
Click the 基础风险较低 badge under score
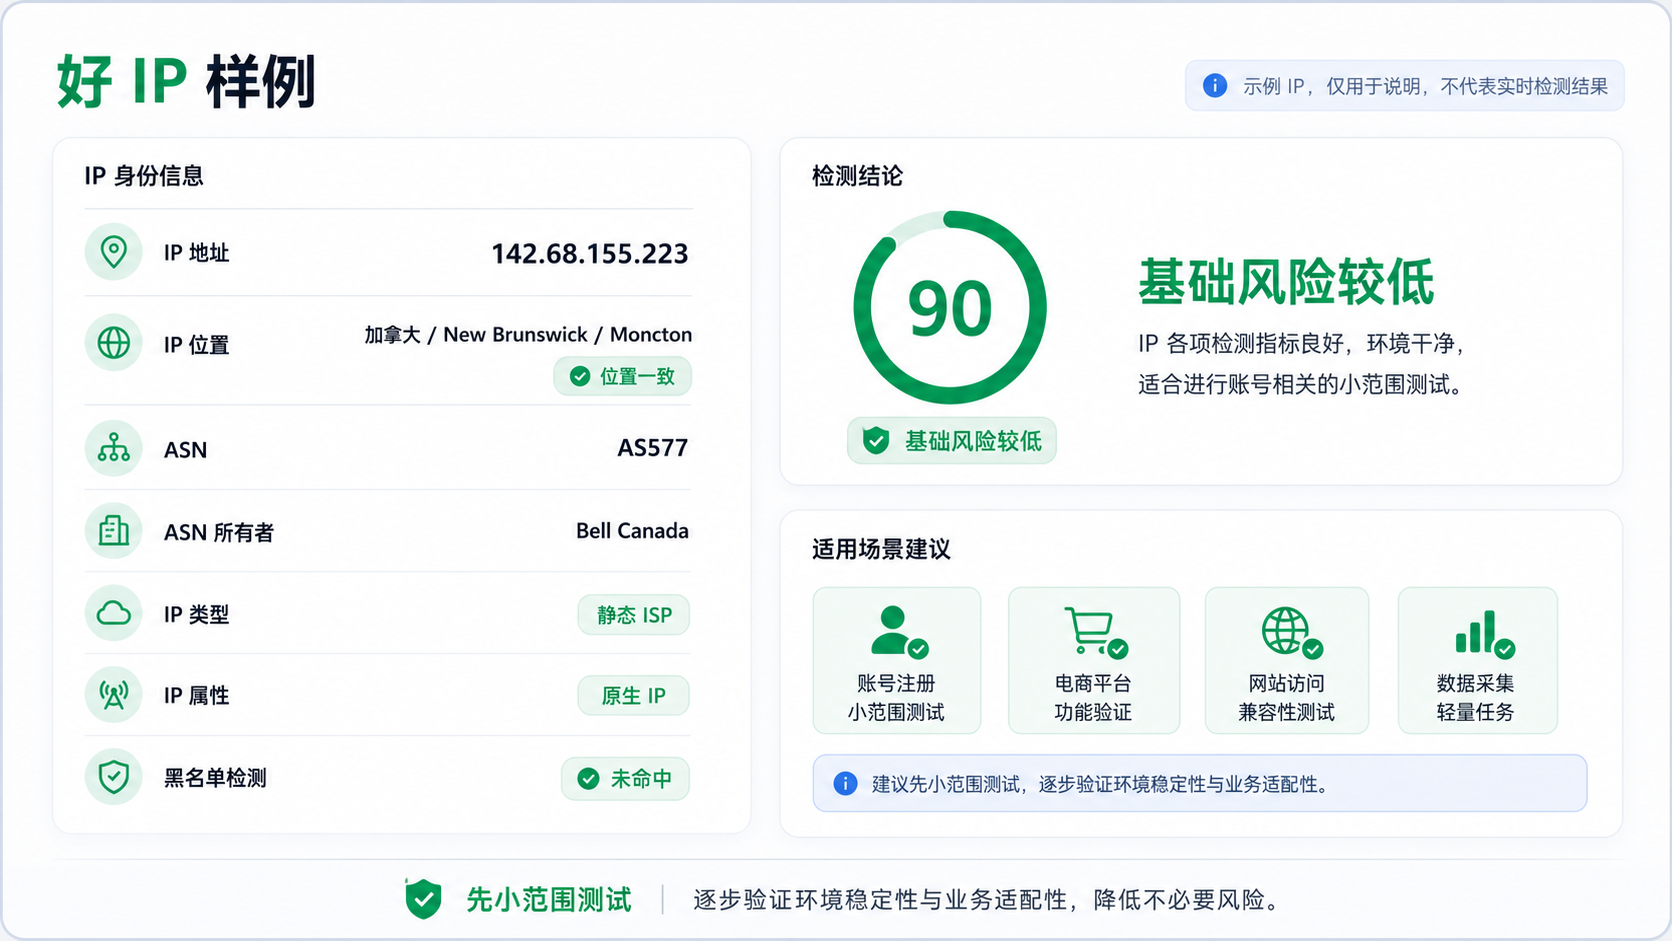[952, 441]
